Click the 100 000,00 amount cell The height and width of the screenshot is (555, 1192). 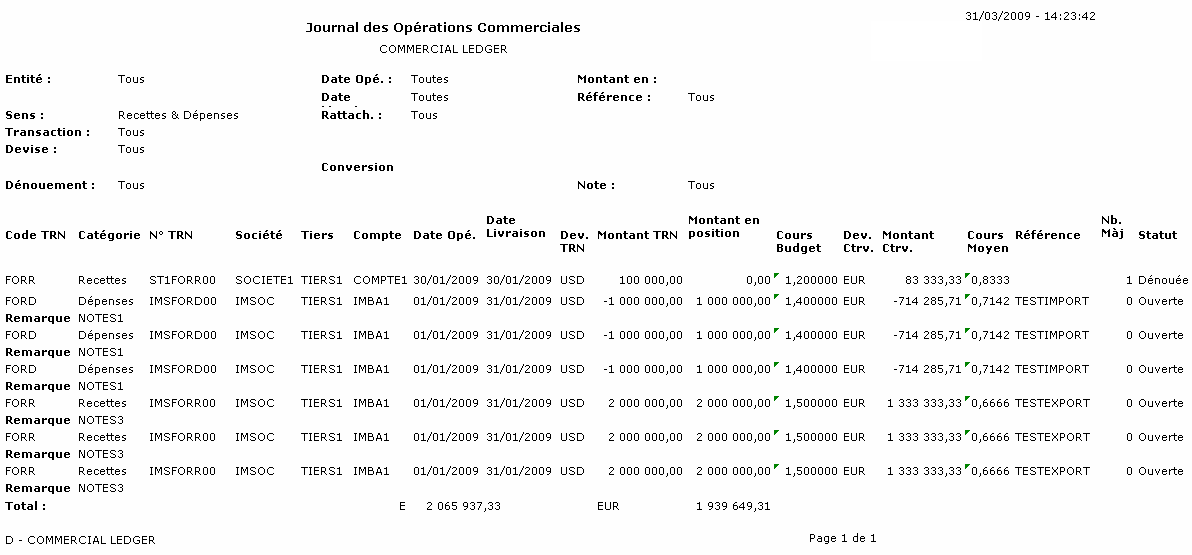tap(651, 281)
